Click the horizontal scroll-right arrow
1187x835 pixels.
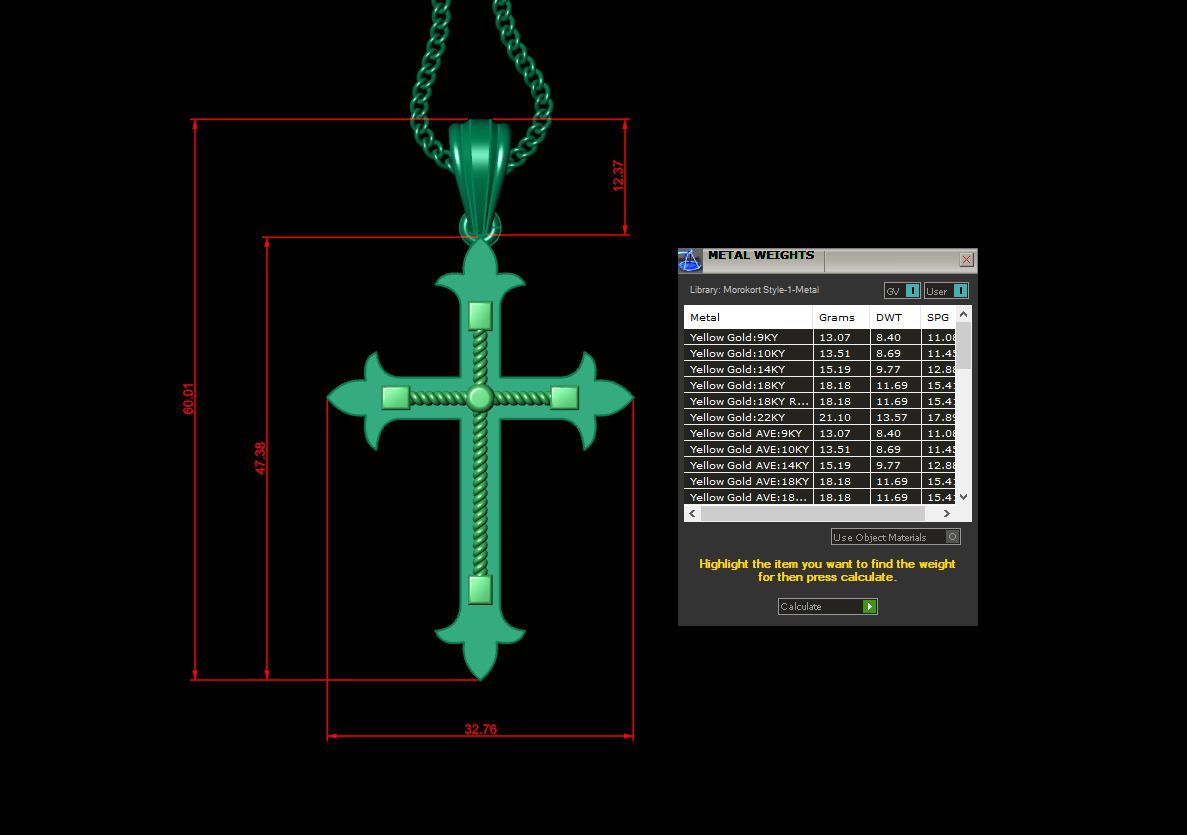coord(947,513)
